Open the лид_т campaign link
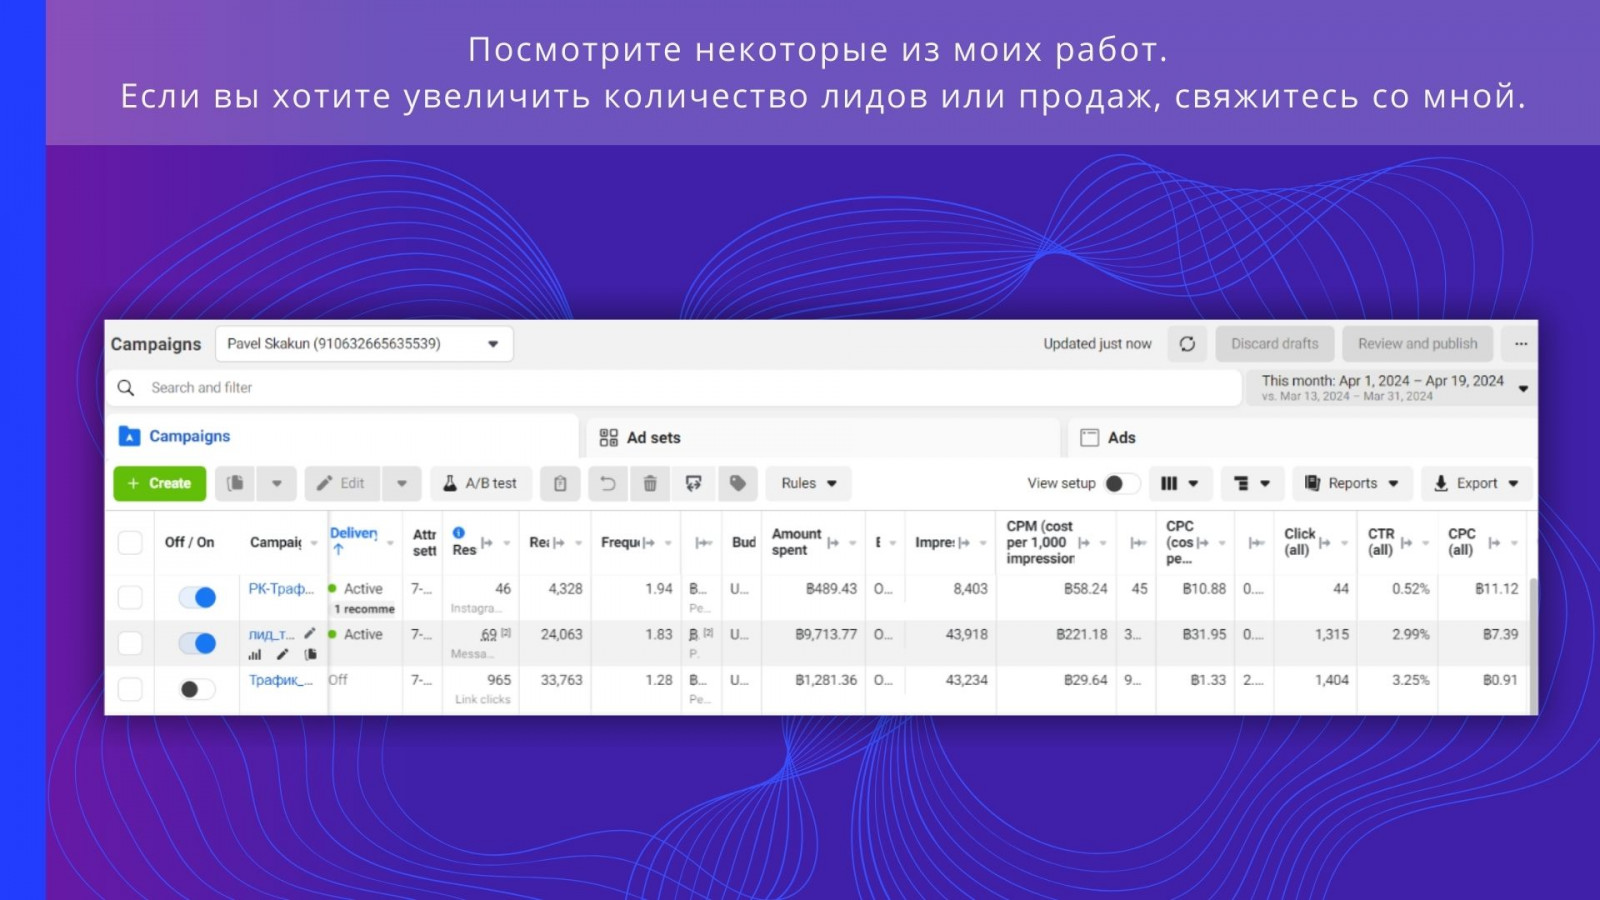Screen dimensions: 1600x900 pyautogui.click(x=272, y=634)
